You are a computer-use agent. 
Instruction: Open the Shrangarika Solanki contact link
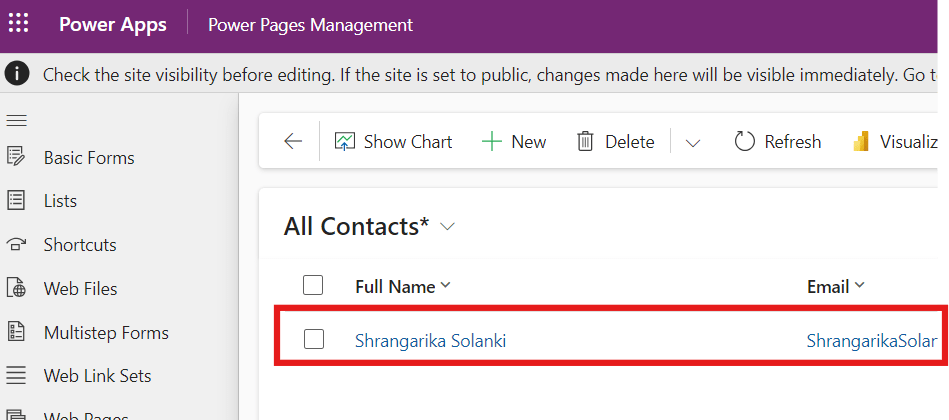click(x=430, y=341)
